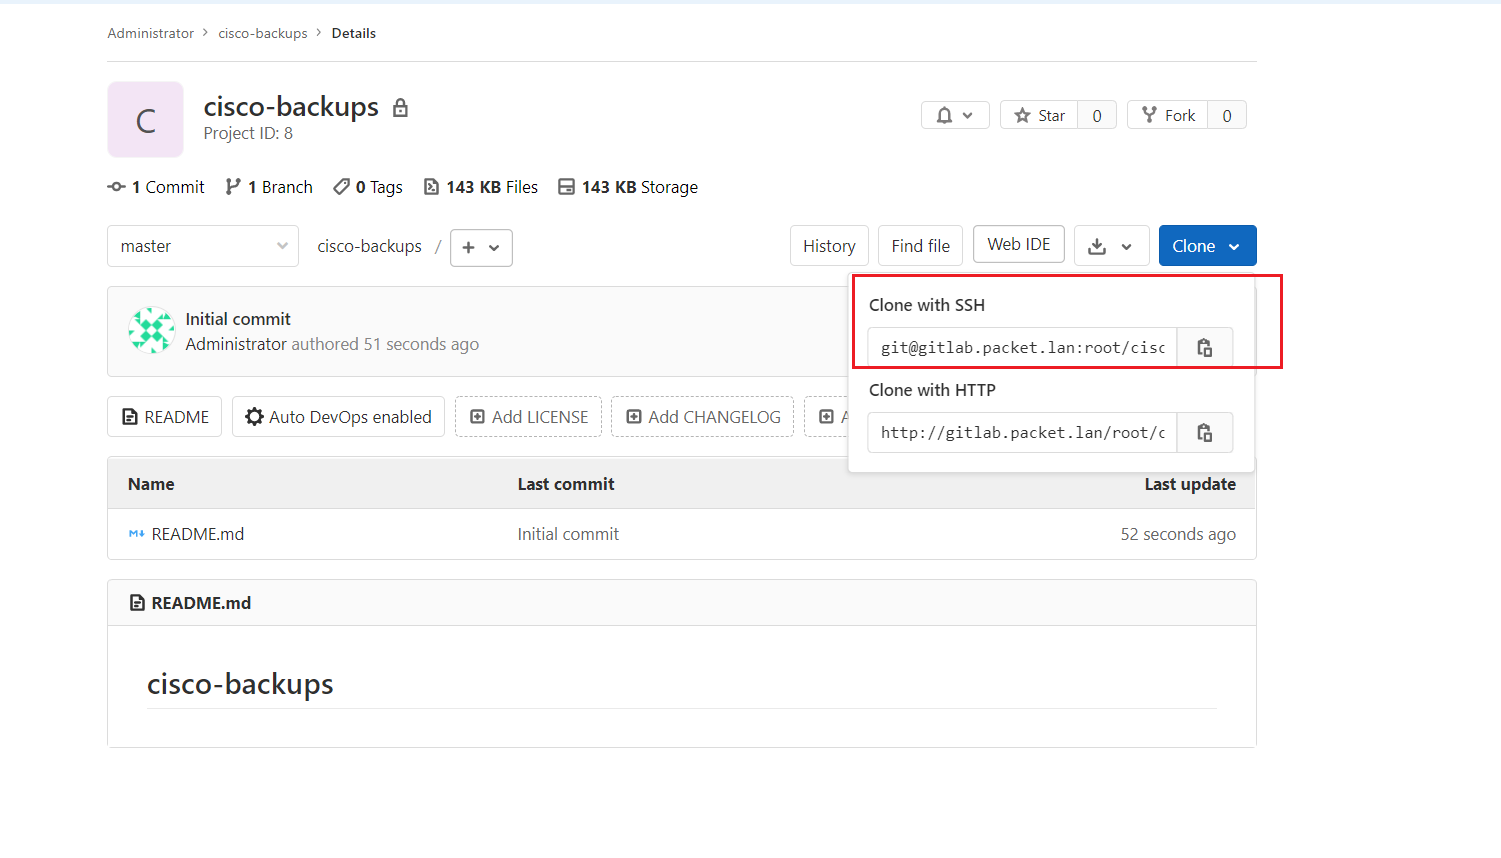Open the new file plus dropdown
The width and height of the screenshot is (1501, 858).
481,247
